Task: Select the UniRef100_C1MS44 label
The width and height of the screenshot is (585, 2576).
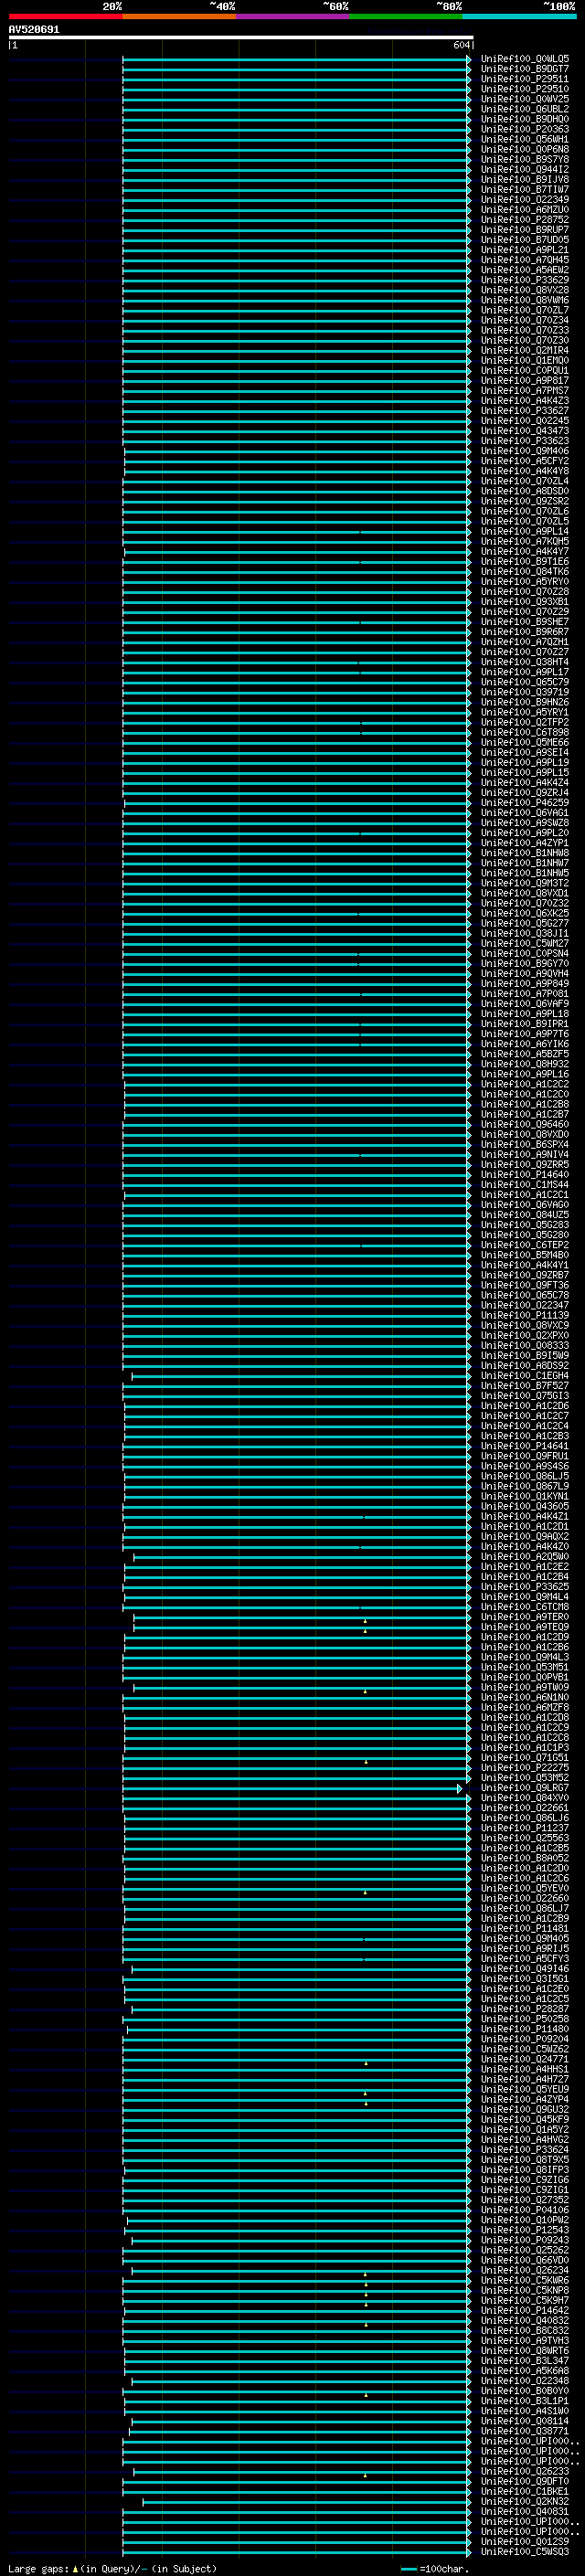Action: click(525, 1184)
